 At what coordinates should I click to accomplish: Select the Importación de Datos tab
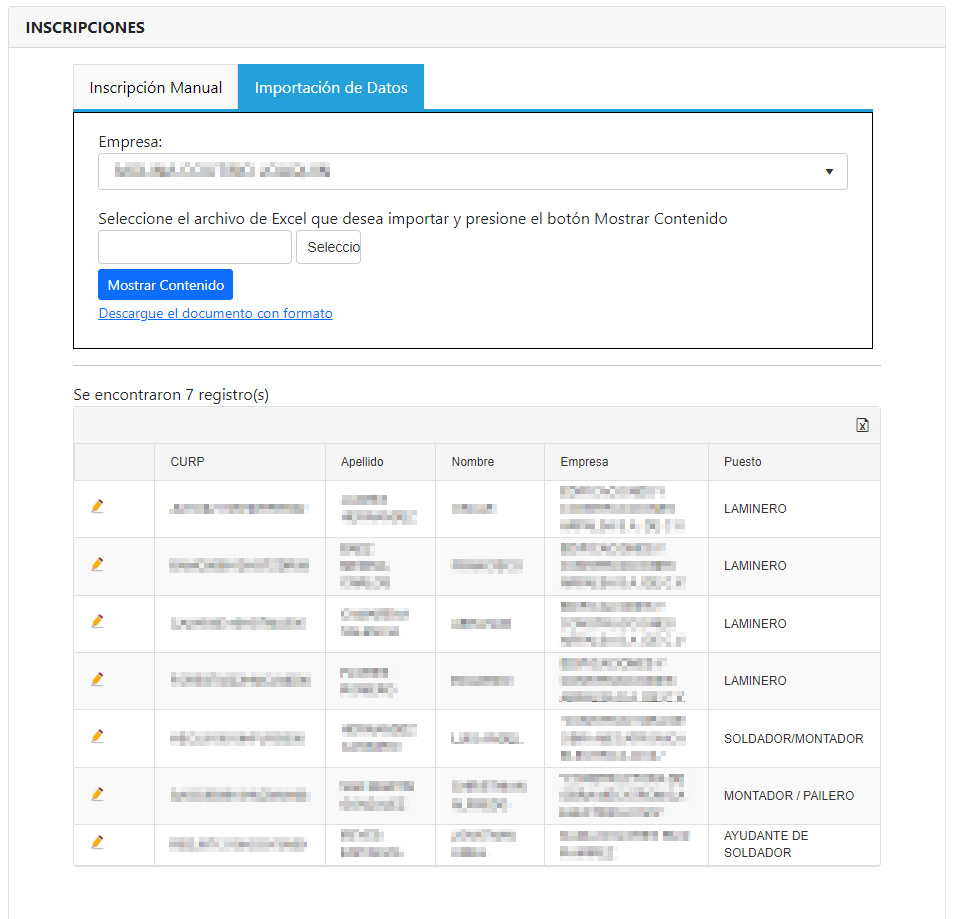tap(331, 88)
